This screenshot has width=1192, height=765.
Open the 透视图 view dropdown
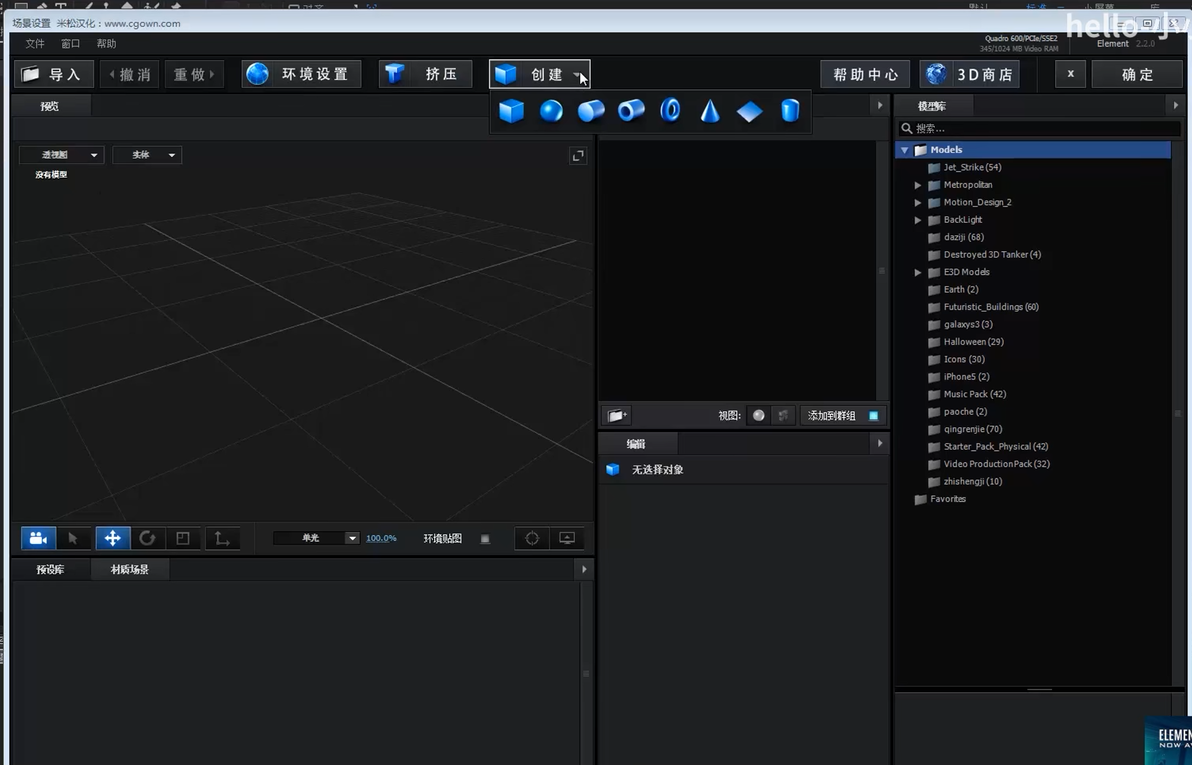(x=61, y=155)
